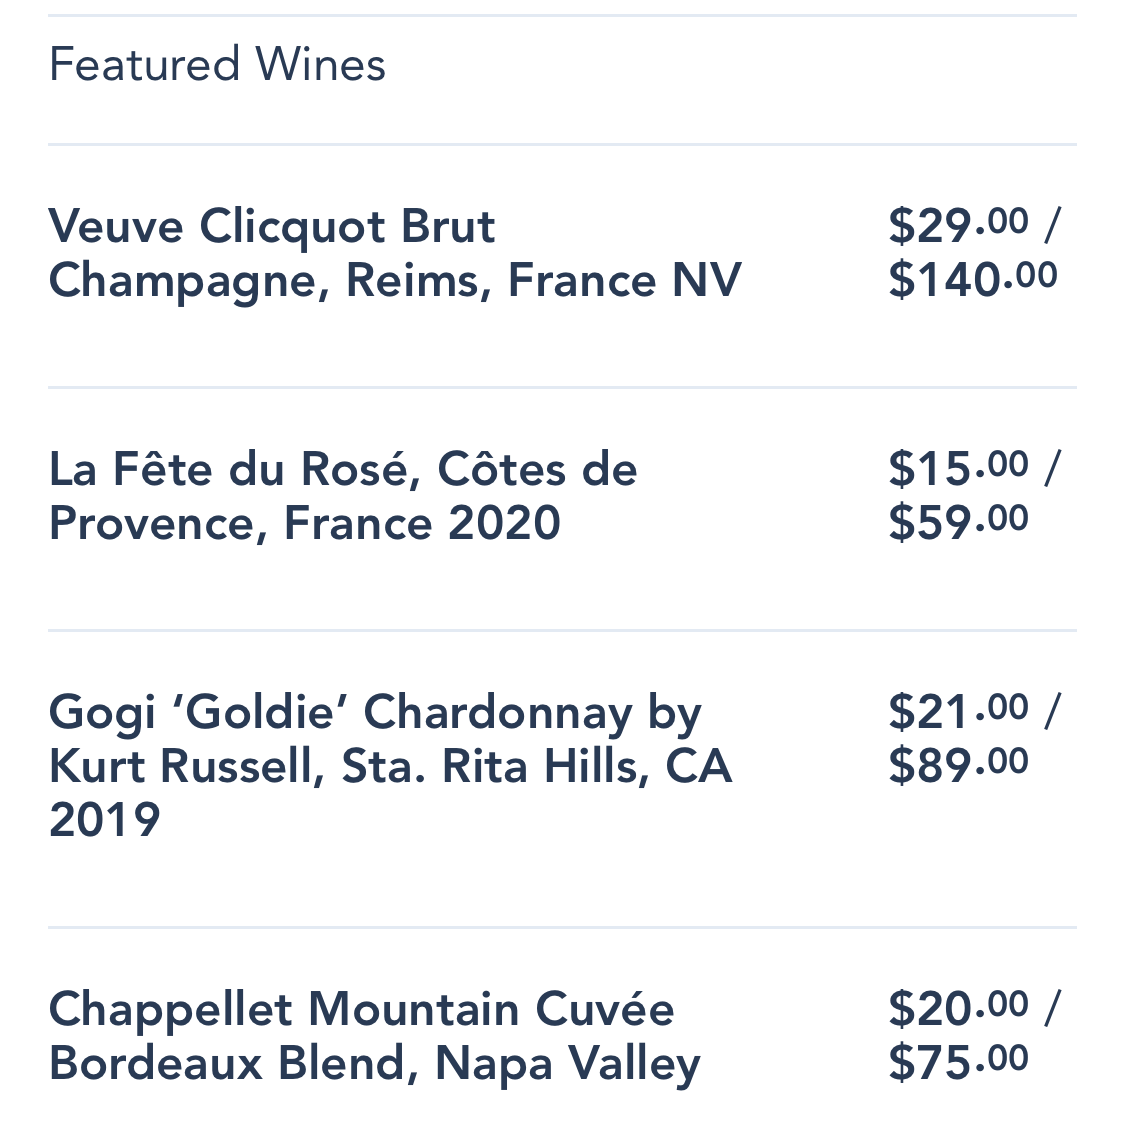
Task: Tap 'Provence, France 2020' text line
Action: click(x=304, y=523)
